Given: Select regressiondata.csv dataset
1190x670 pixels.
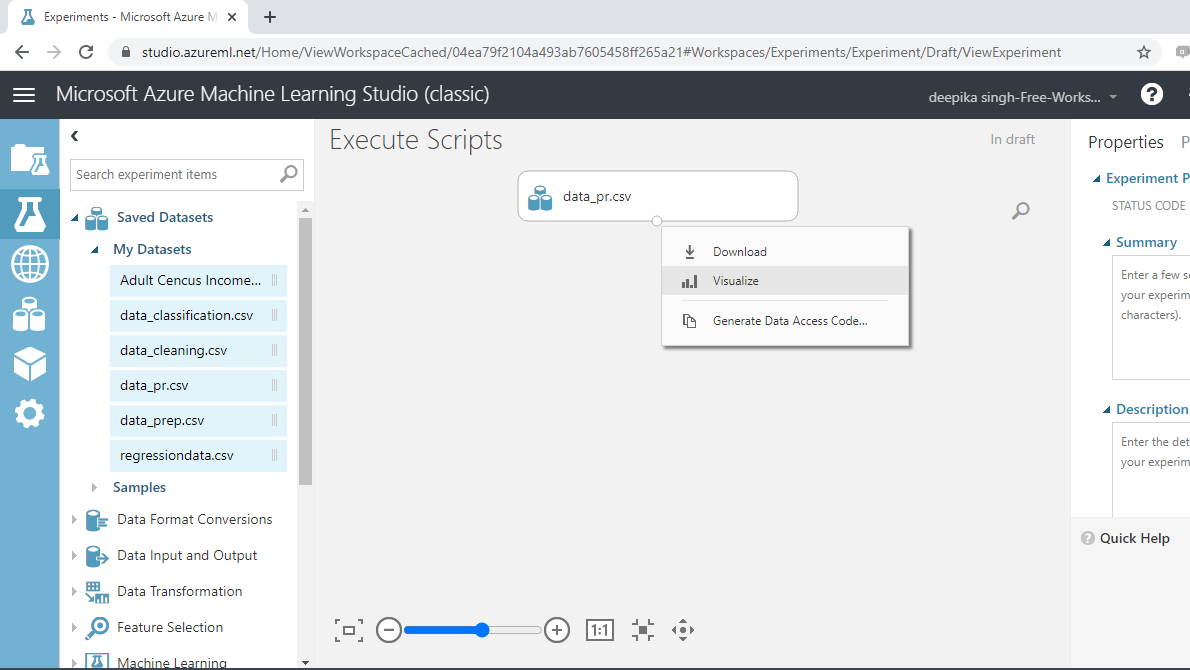Looking at the screenshot, I should coord(198,455).
